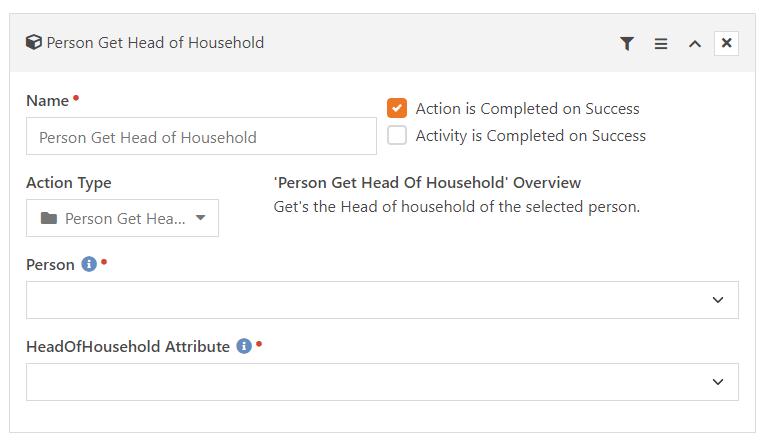Click the filter funnel icon in header
Viewport: 765px width, 444px height.
(x=627, y=43)
